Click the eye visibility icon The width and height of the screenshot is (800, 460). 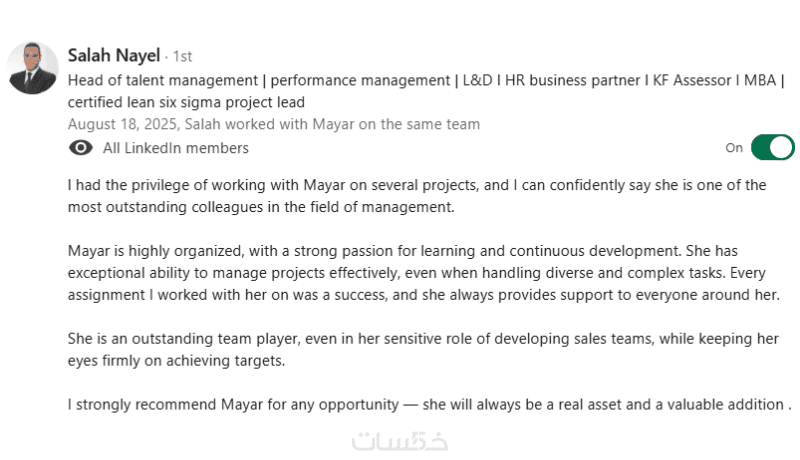(x=81, y=148)
